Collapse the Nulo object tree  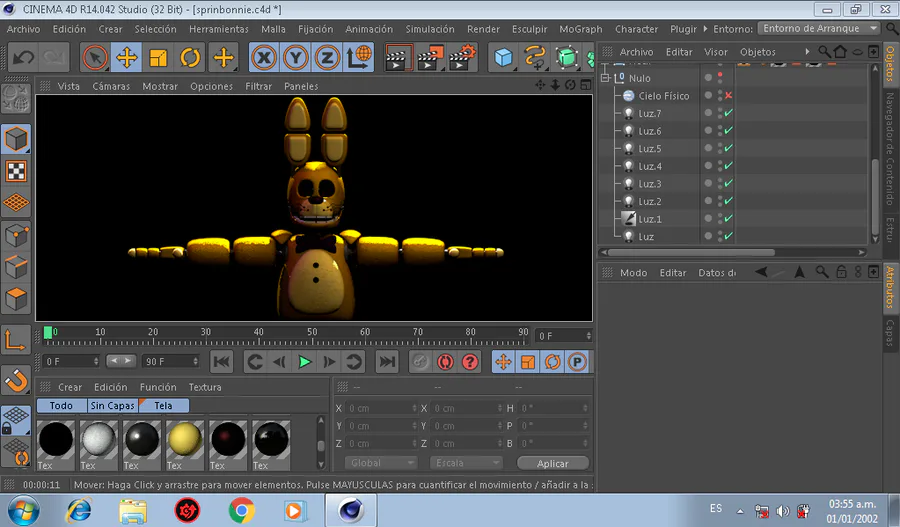click(x=605, y=78)
